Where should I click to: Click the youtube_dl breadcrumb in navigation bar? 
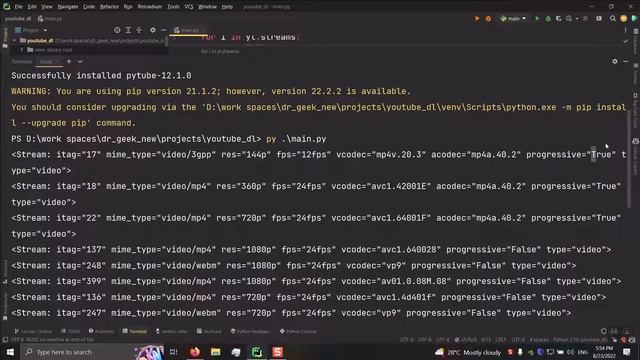(x=18, y=19)
